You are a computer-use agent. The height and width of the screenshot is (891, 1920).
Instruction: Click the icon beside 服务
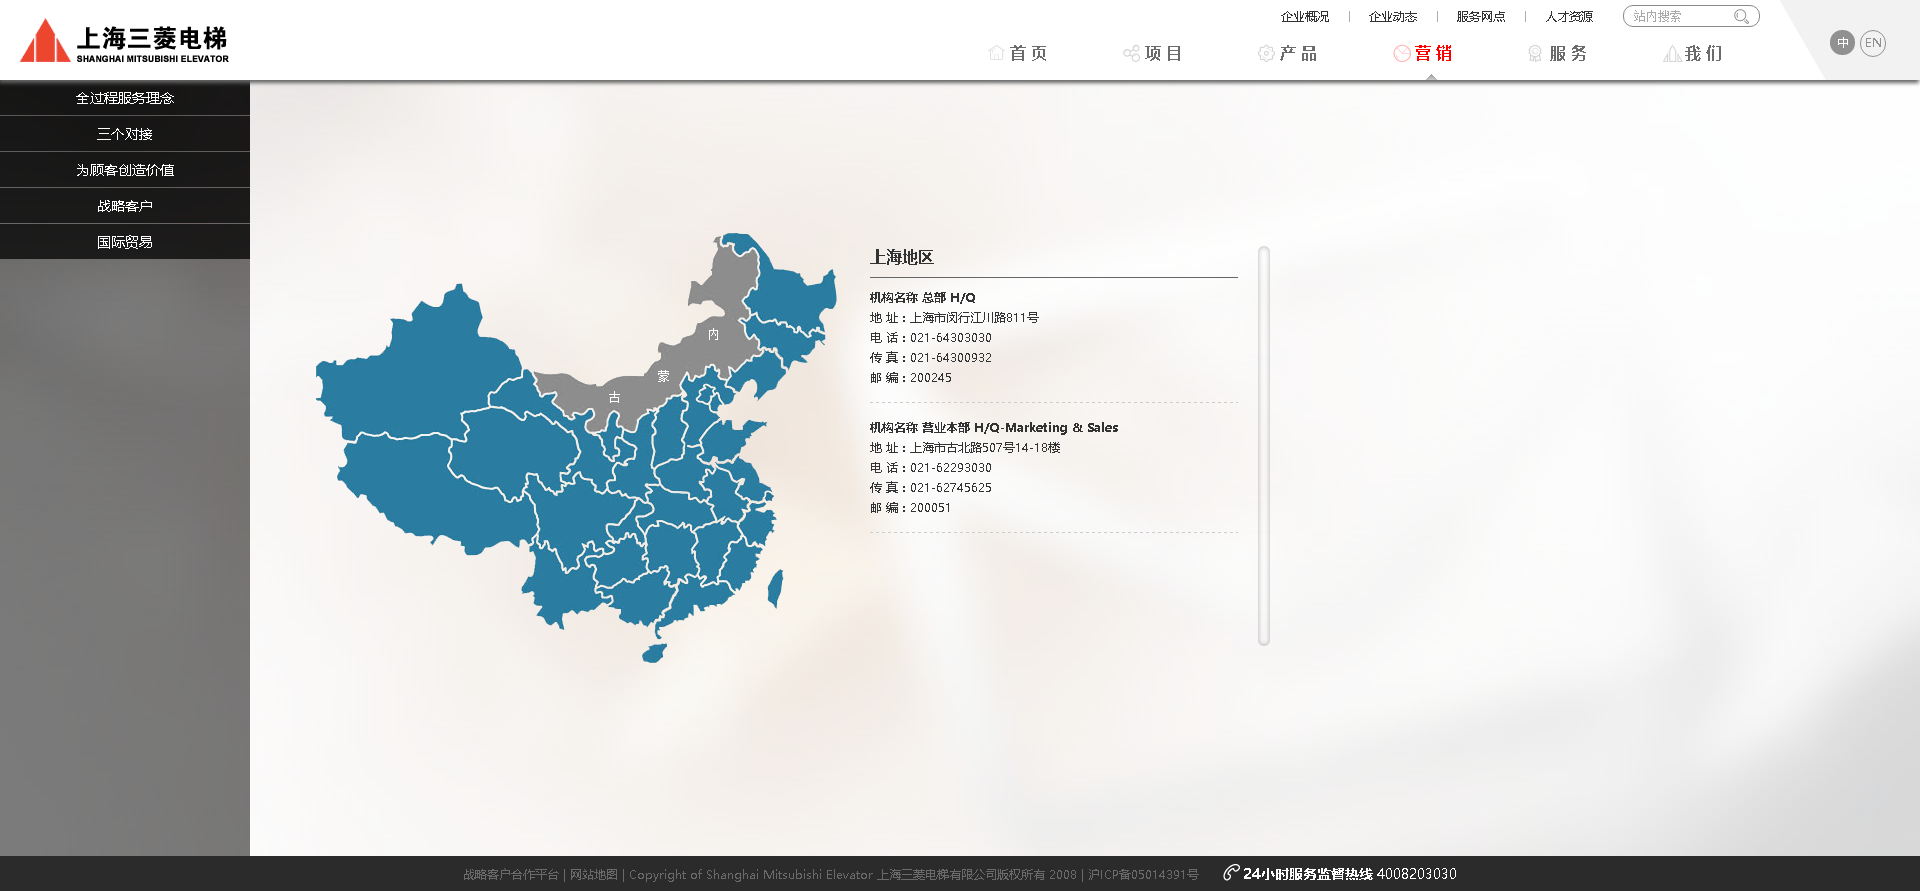[1535, 53]
